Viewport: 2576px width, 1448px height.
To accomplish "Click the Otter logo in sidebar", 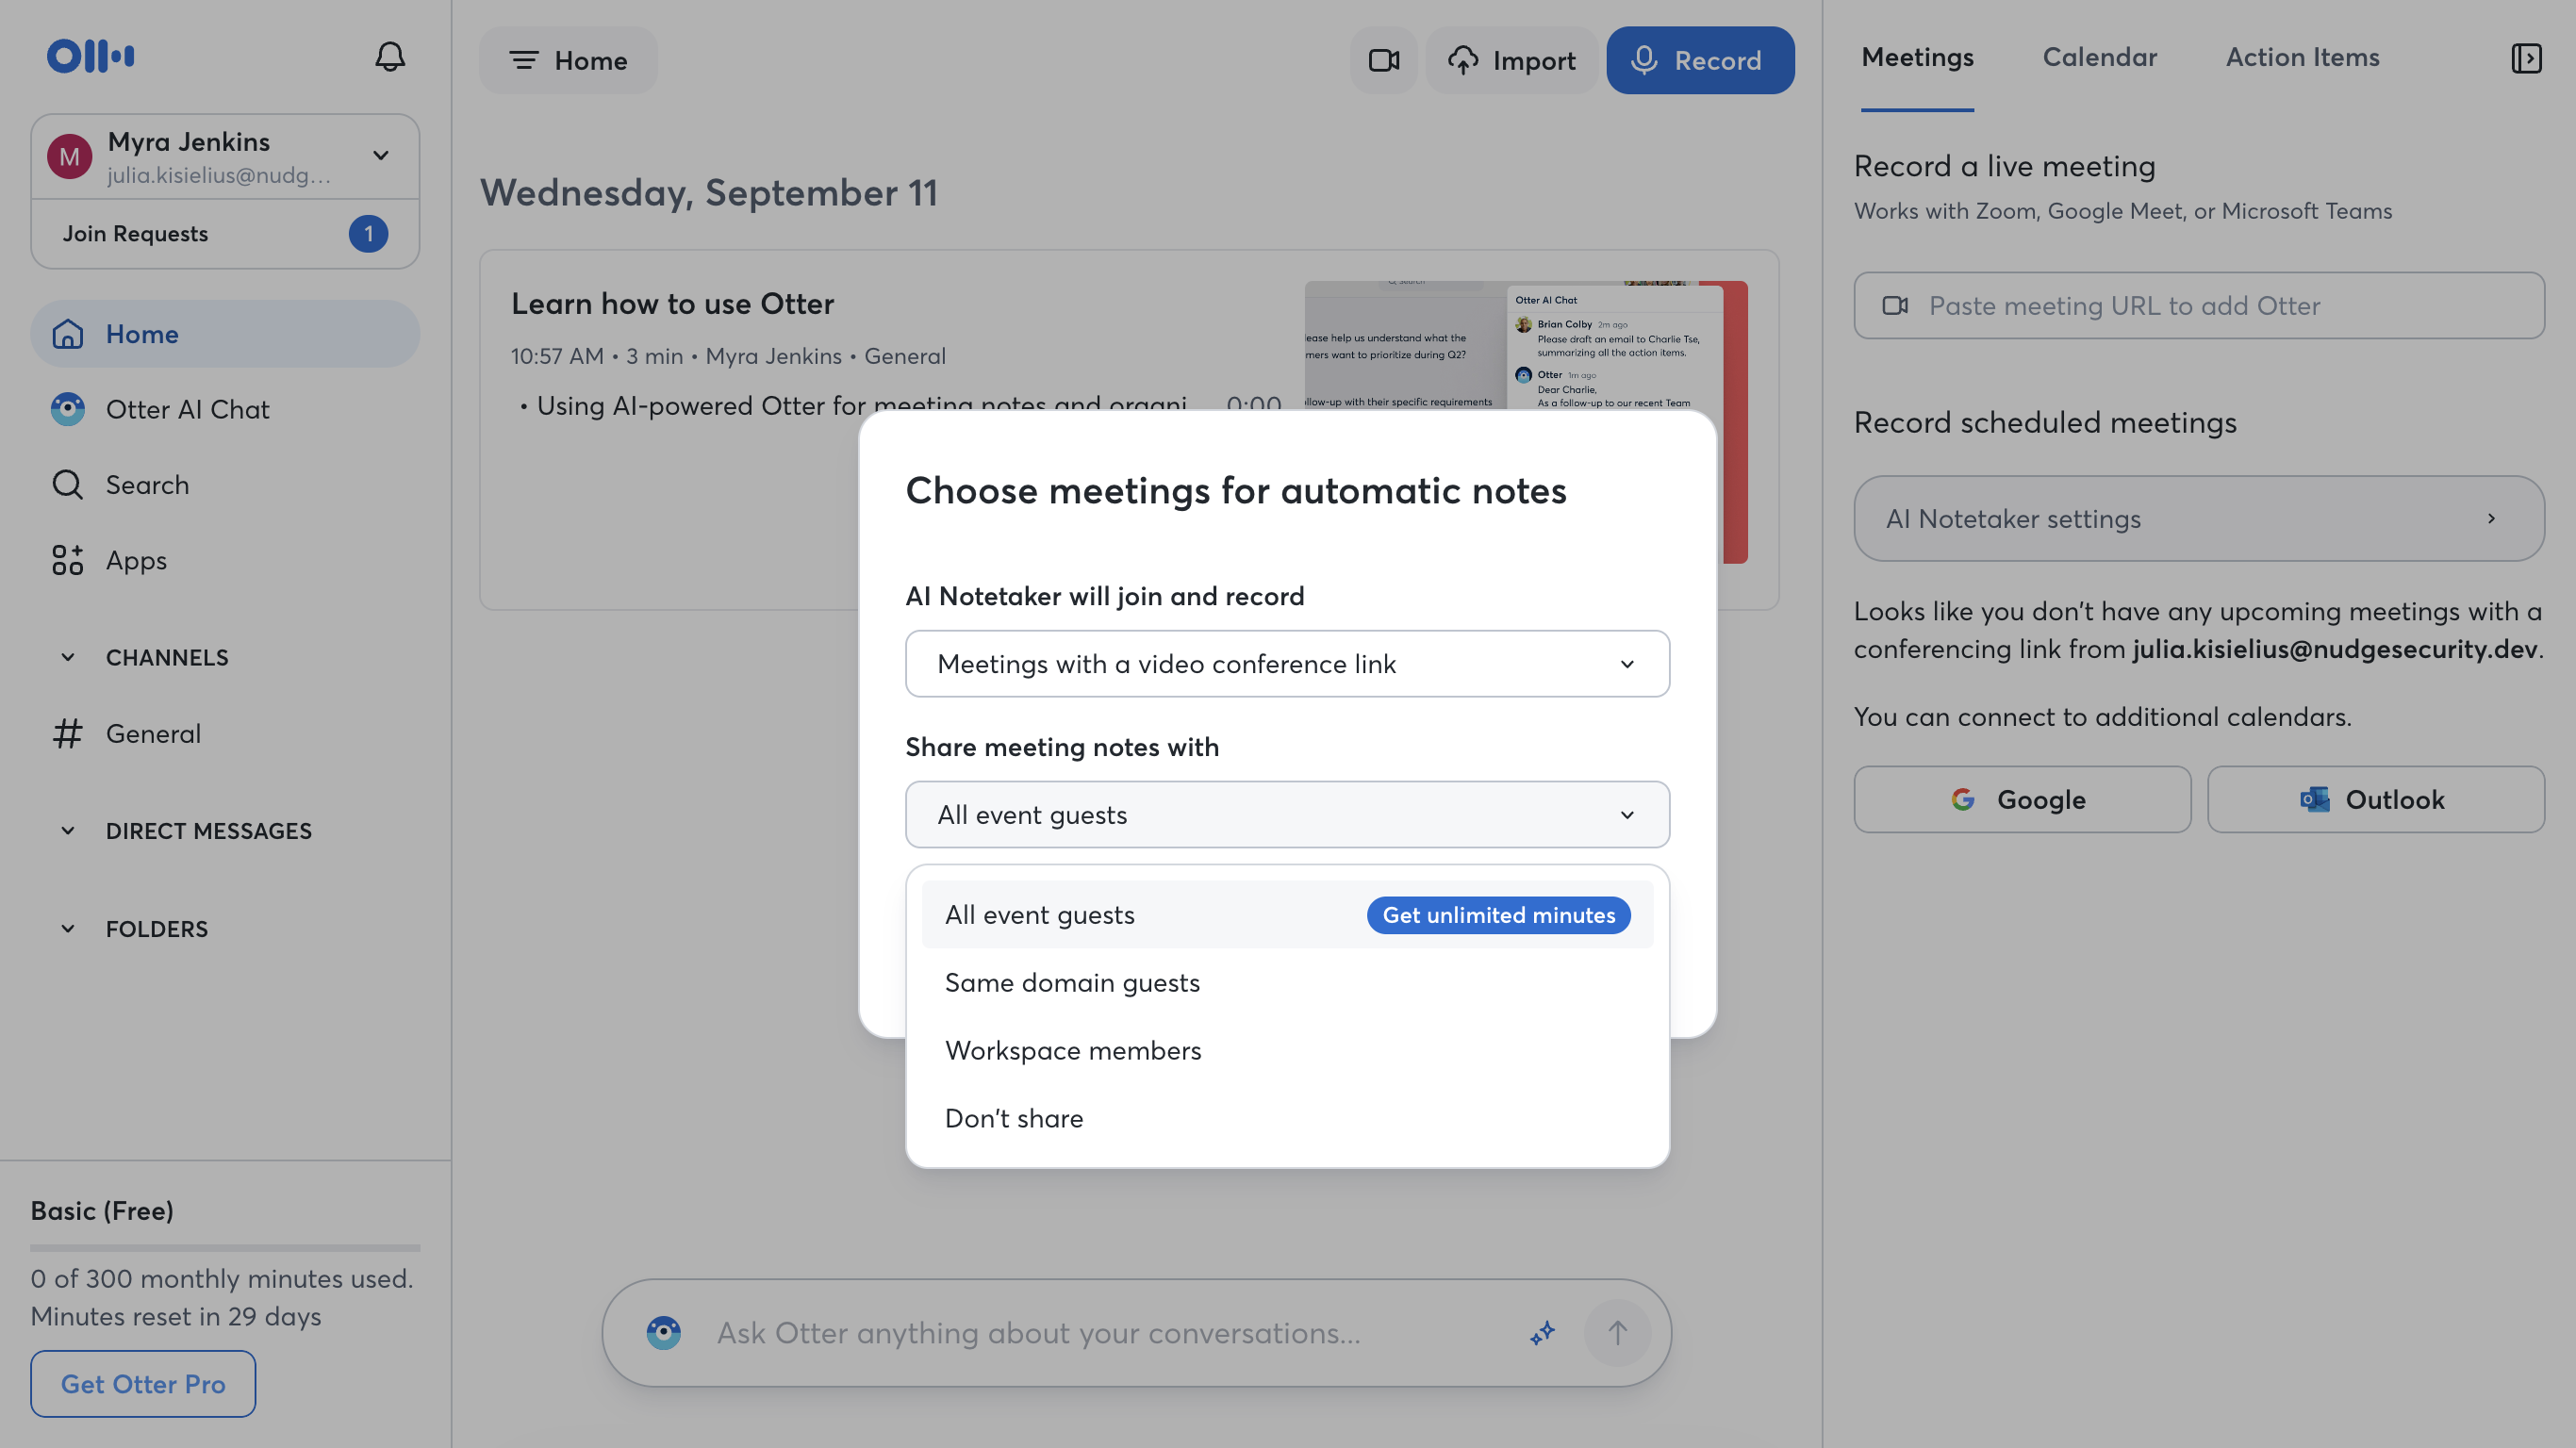I will 90,56.
